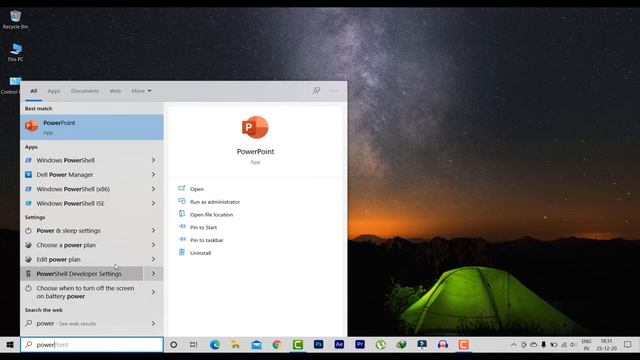Search the web for power

pos(82,323)
